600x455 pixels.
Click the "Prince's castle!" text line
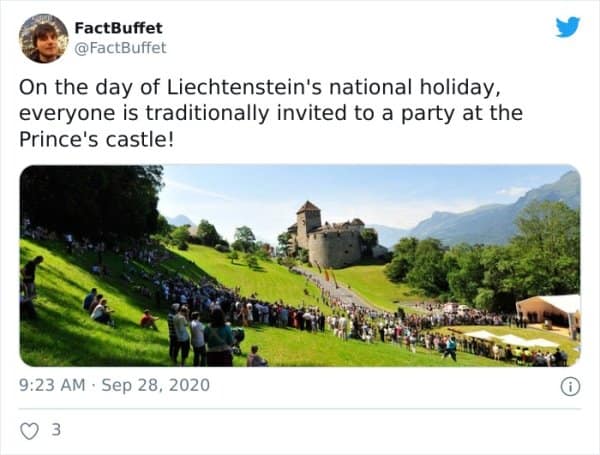coord(97,139)
